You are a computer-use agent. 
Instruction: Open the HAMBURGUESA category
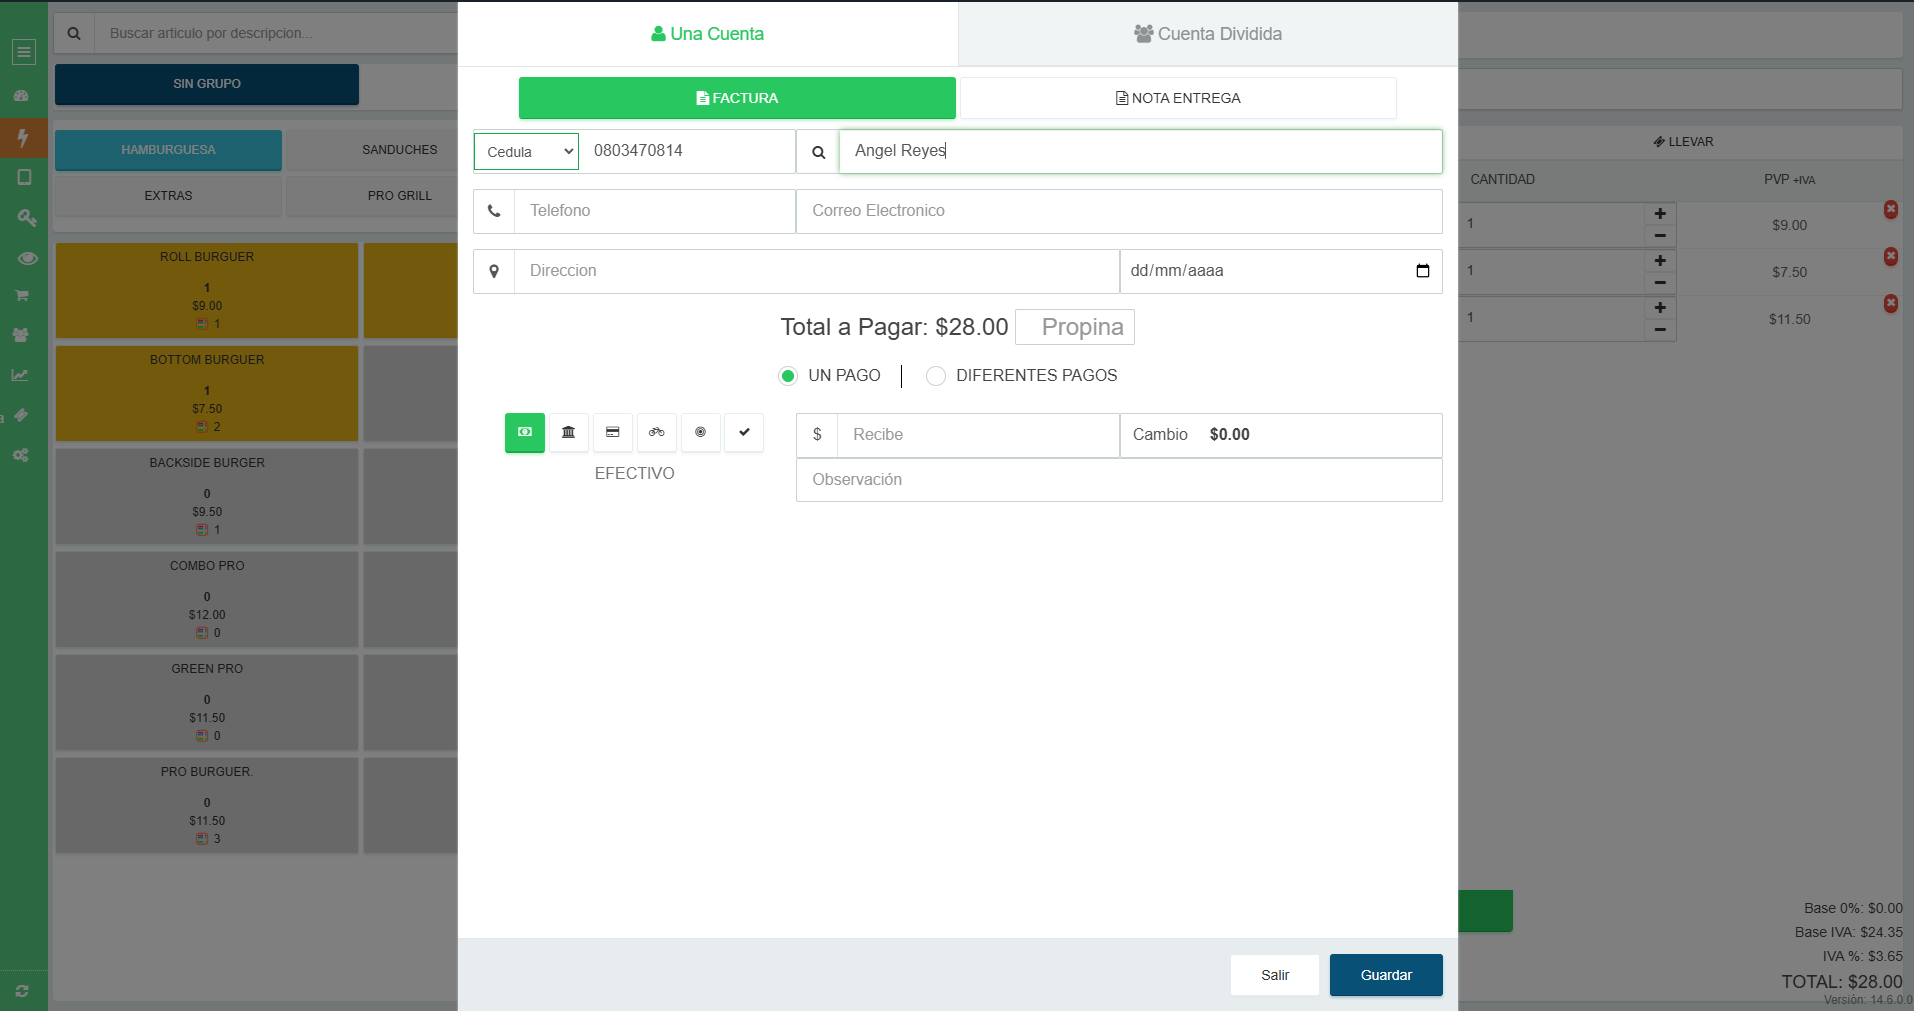[168, 150]
